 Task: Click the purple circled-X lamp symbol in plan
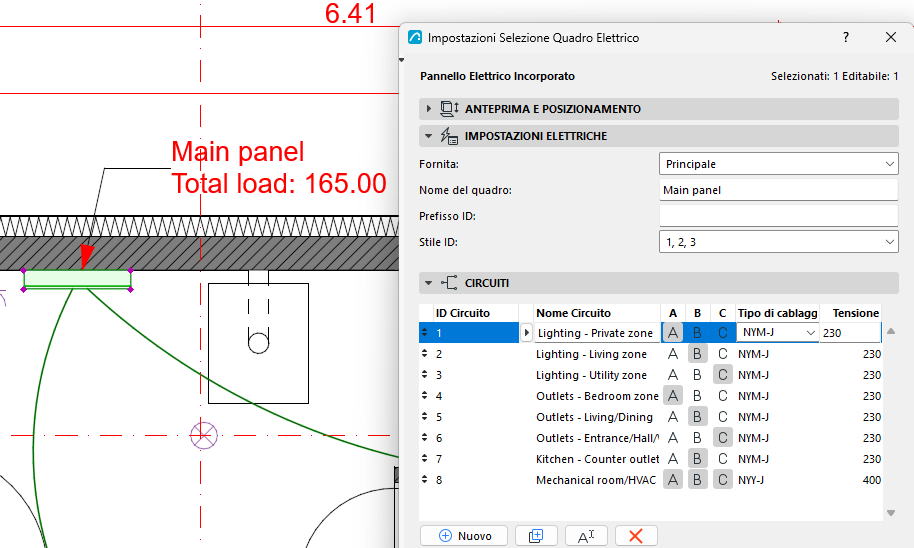tap(204, 435)
